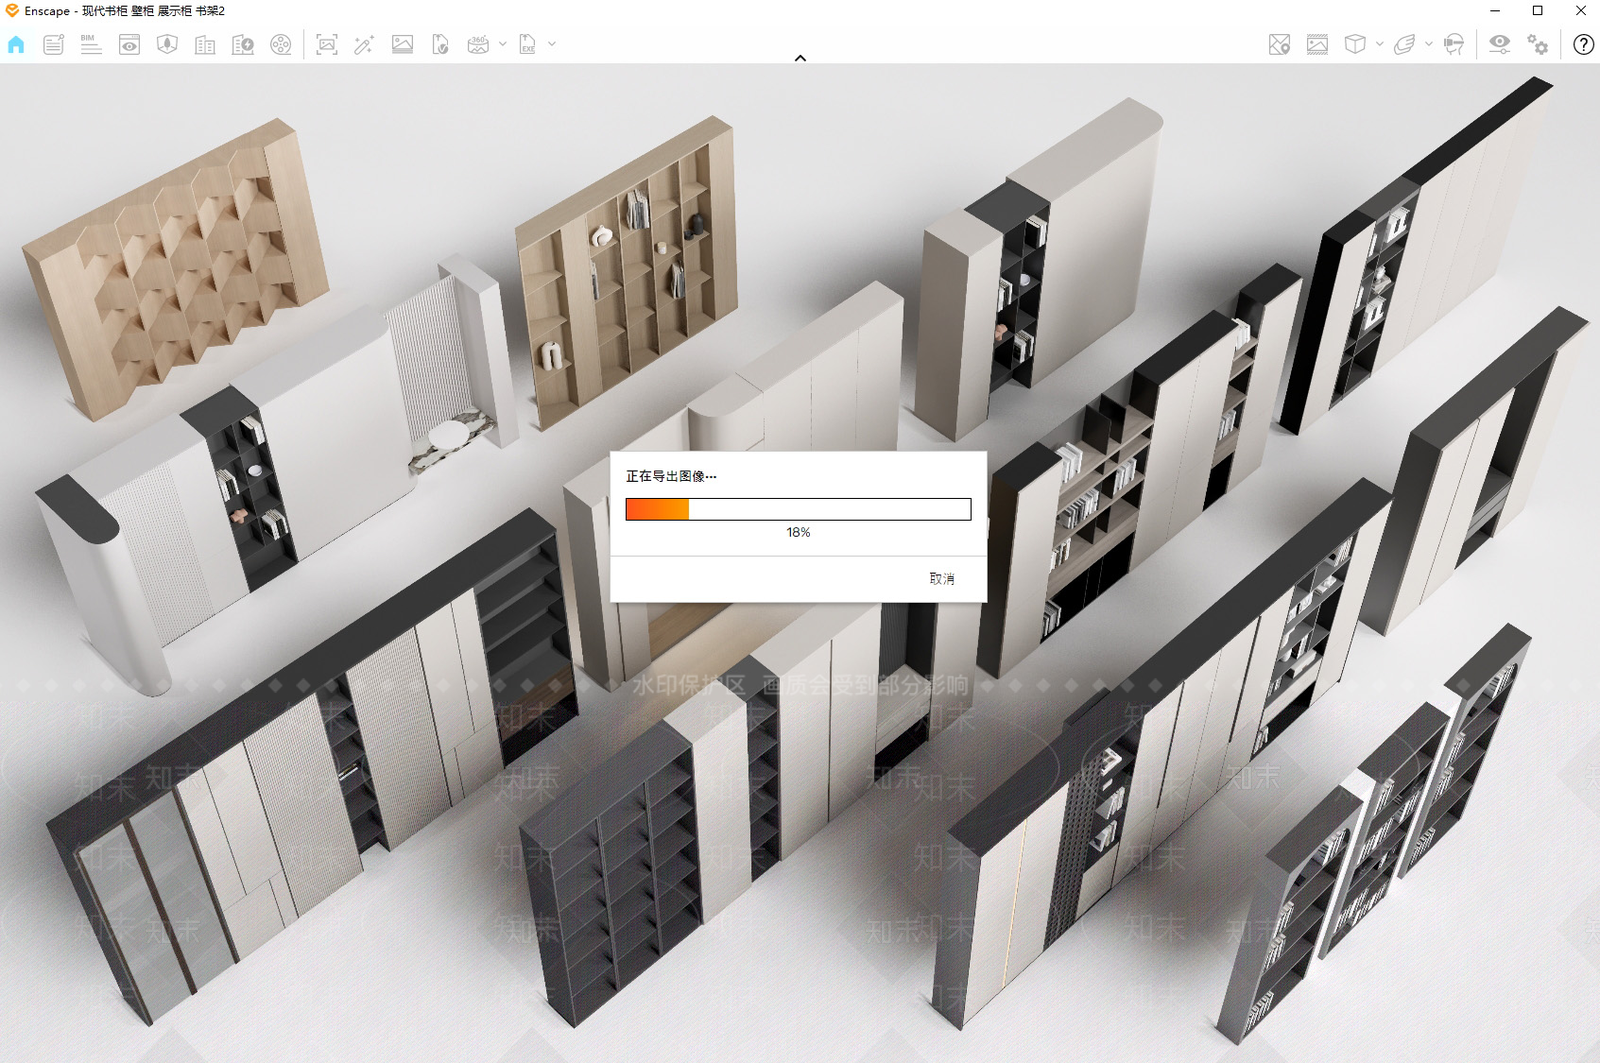Viewport: 1600px width, 1063px height.
Task: Open the help question mark icon
Action: click(x=1583, y=45)
